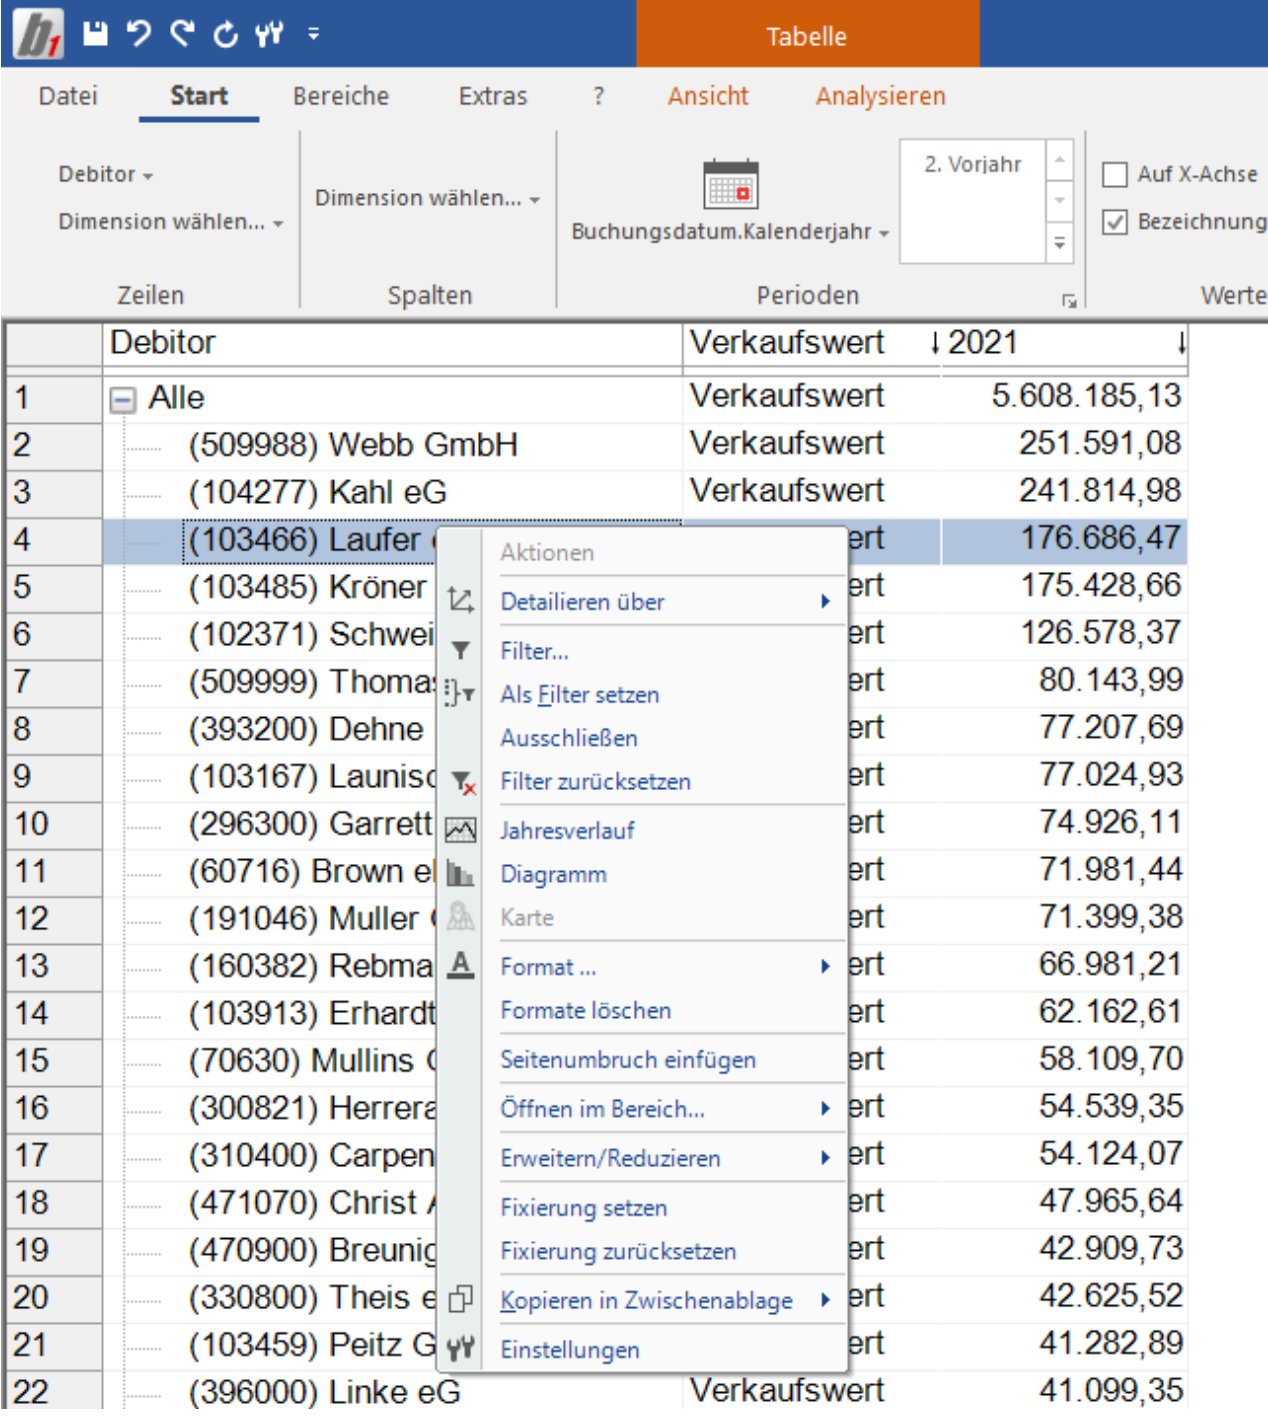Click the Perioden dialog launcher icon
The height and width of the screenshot is (1418, 1268).
pyautogui.click(x=1069, y=300)
